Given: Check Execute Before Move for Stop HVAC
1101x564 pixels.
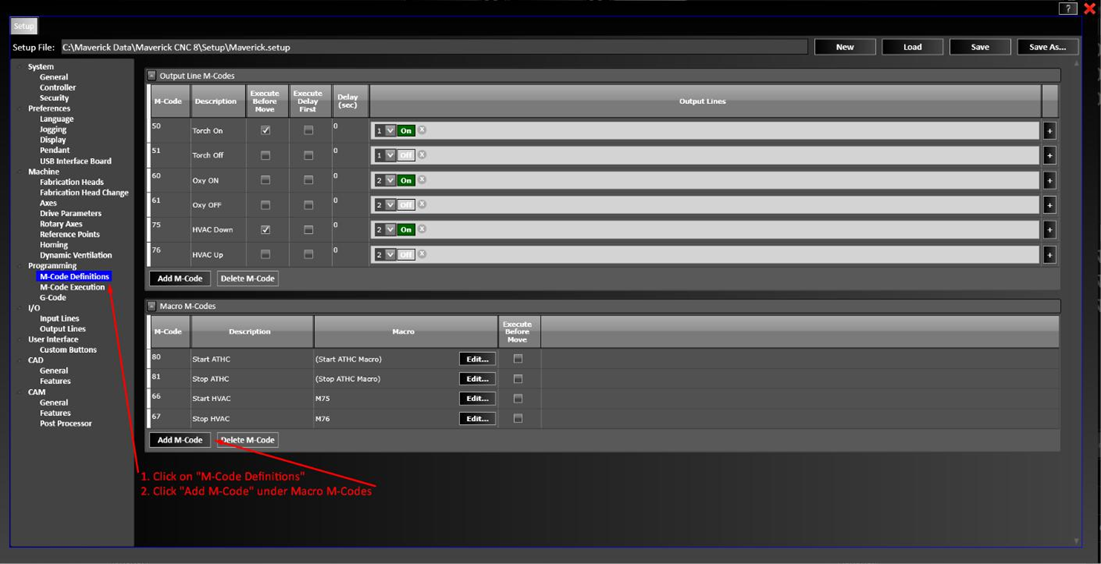Looking at the screenshot, I should point(518,418).
